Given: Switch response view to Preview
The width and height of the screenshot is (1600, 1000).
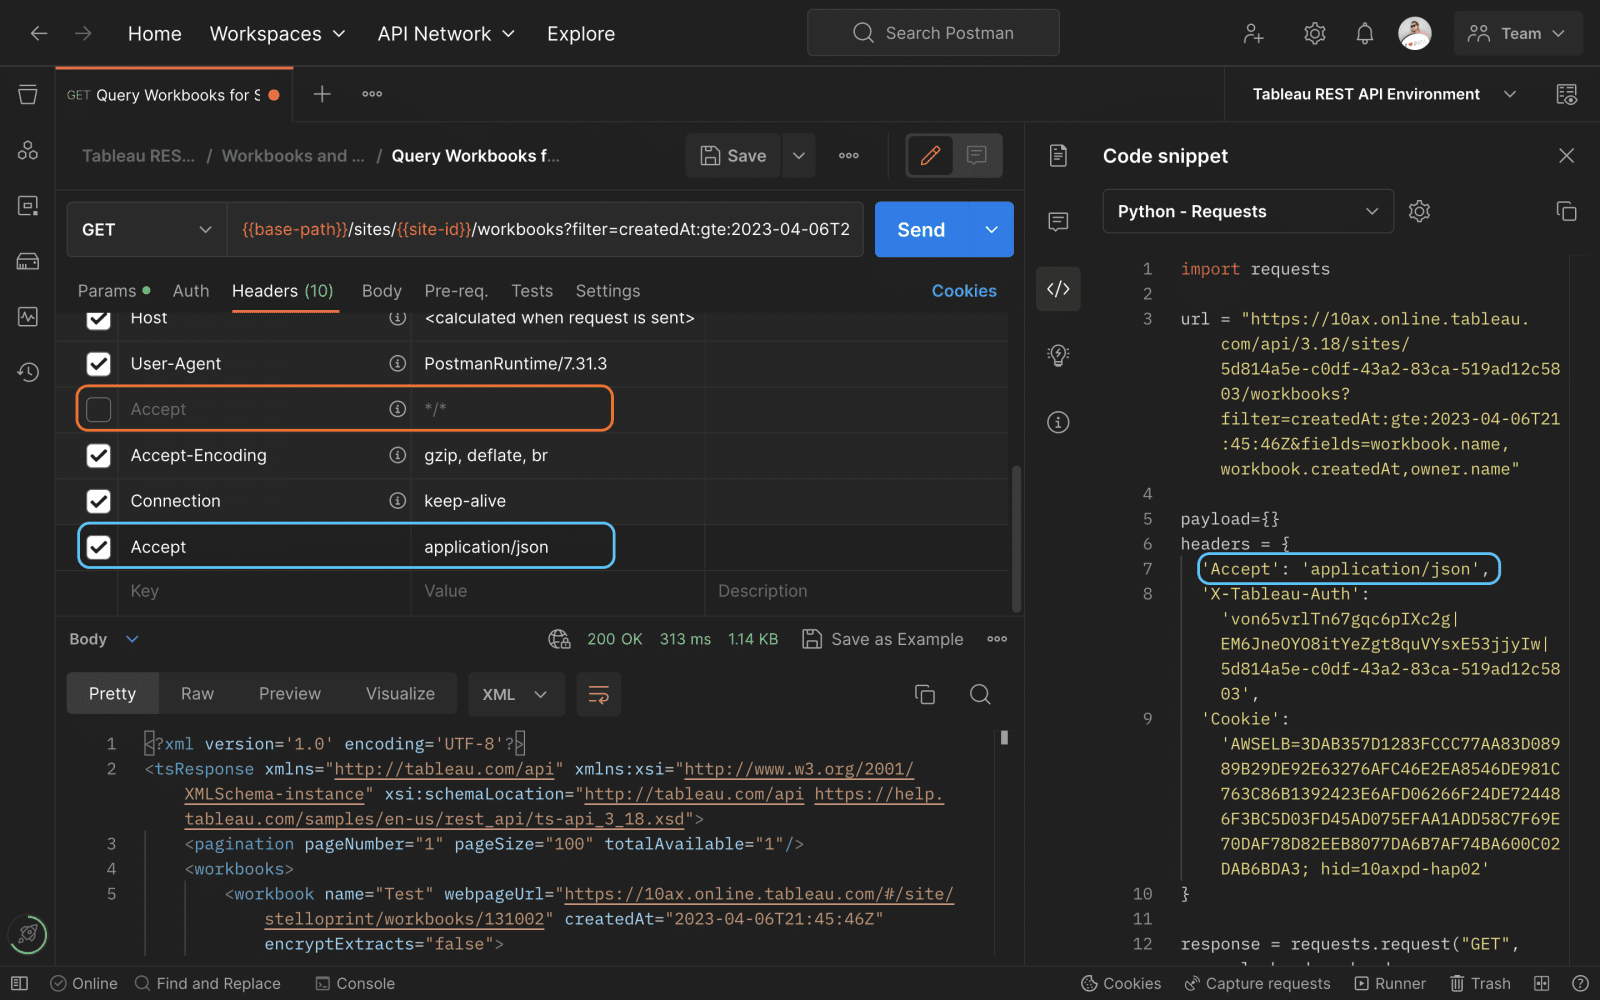Looking at the screenshot, I should [290, 694].
